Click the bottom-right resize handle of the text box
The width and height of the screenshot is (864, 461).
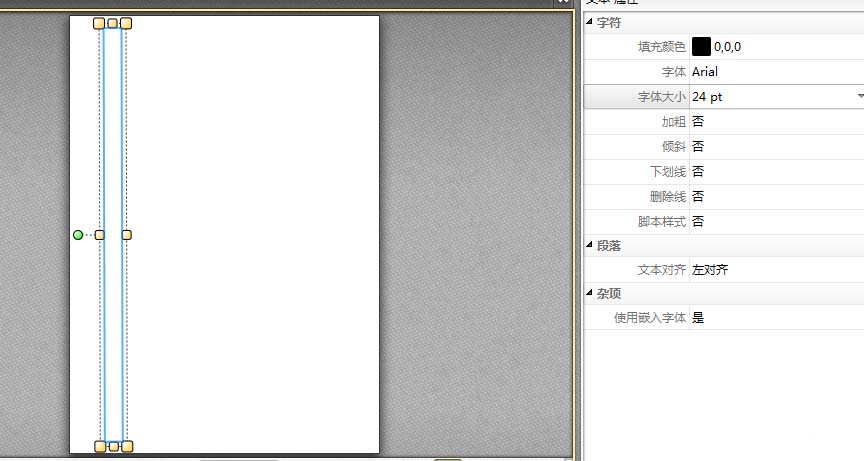[127, 446]
